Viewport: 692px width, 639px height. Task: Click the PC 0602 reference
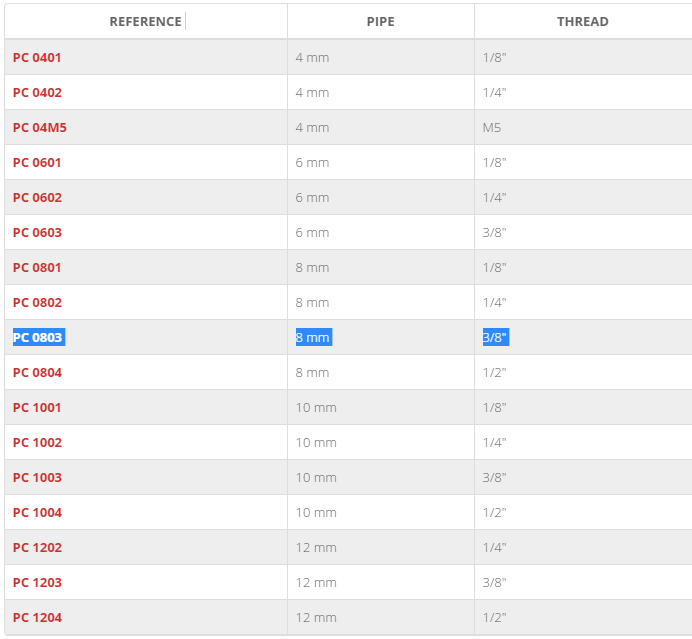click(38, 198)
